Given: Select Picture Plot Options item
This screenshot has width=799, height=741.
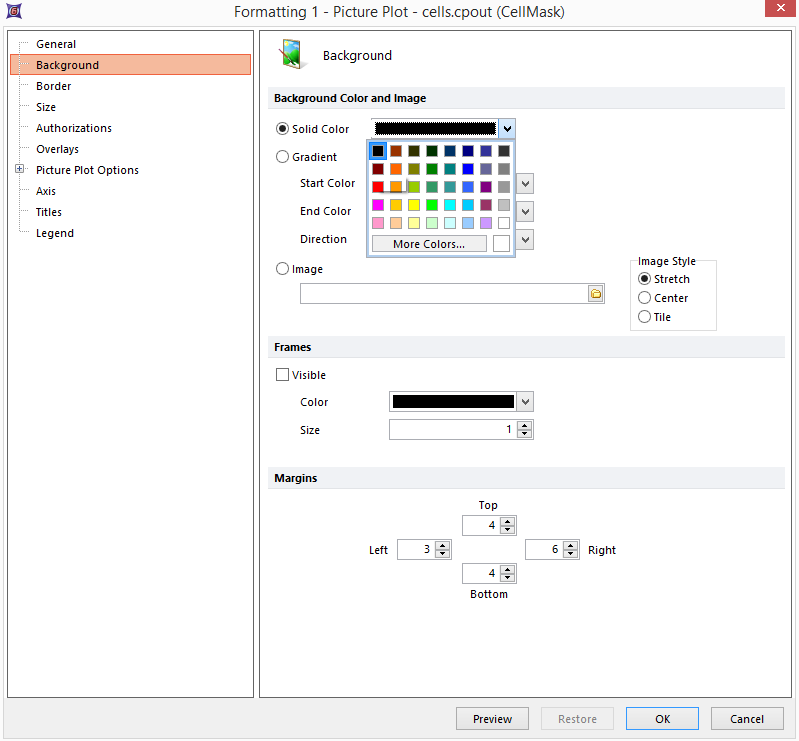Looking at the screenshot, I should click(87, 170).
